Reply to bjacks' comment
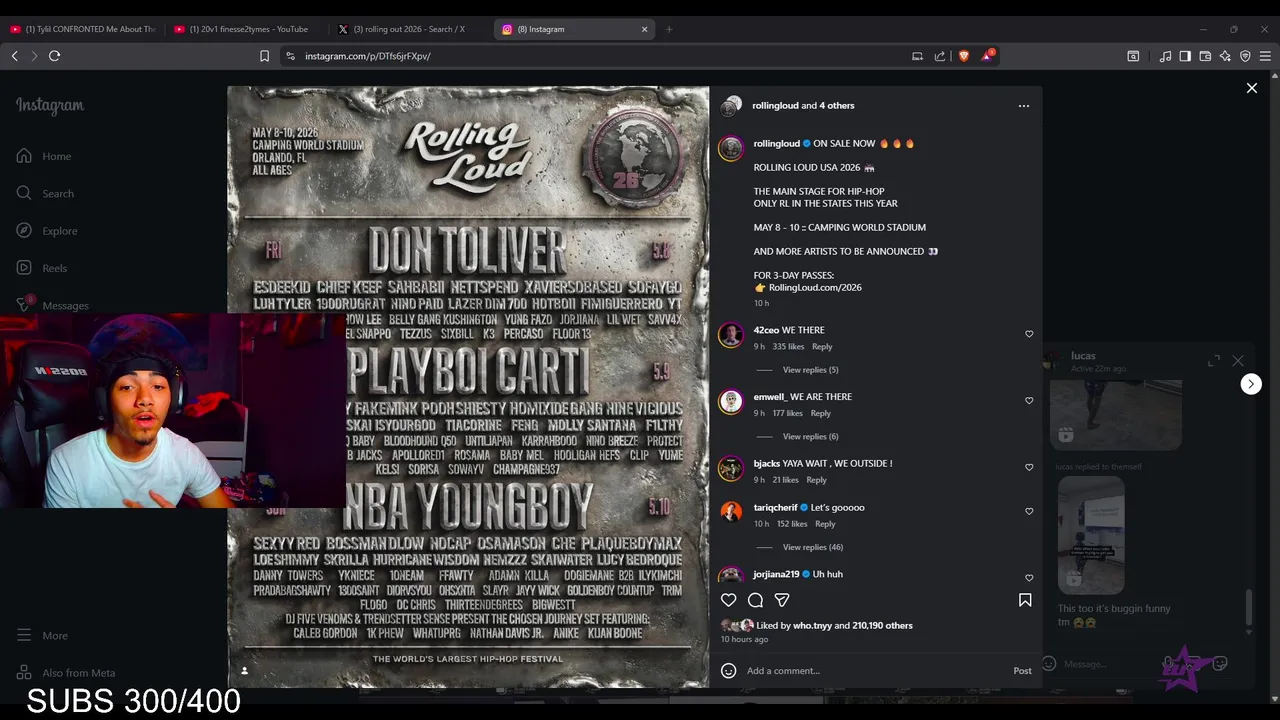Screen dimensions: 1280x720 click(x=817, y=480)
